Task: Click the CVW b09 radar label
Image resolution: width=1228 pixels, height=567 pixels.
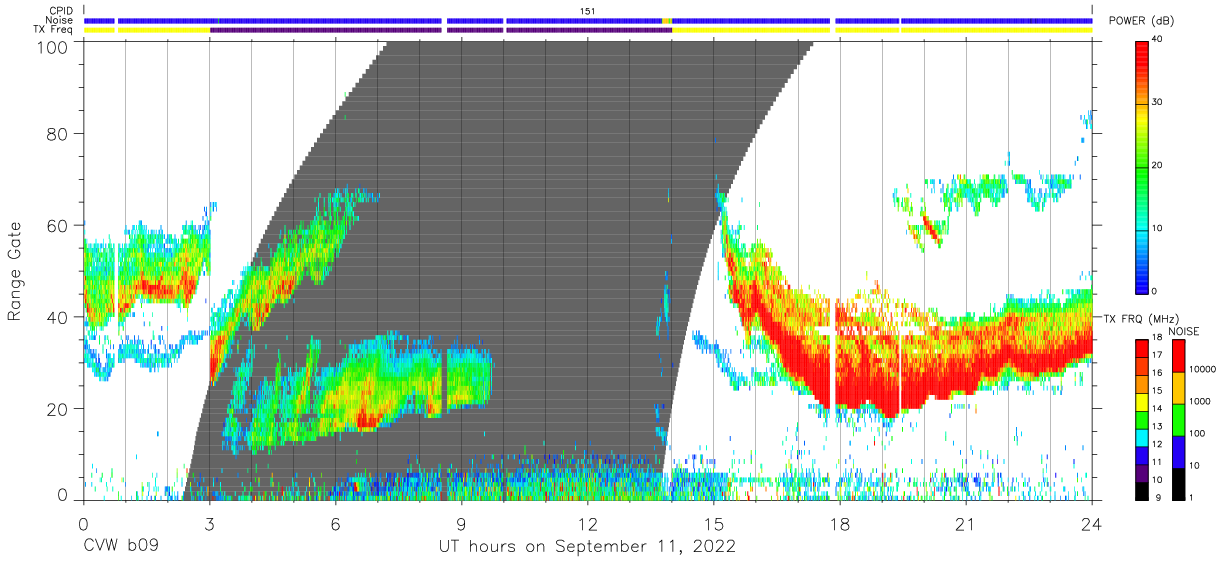Action: 122,547
